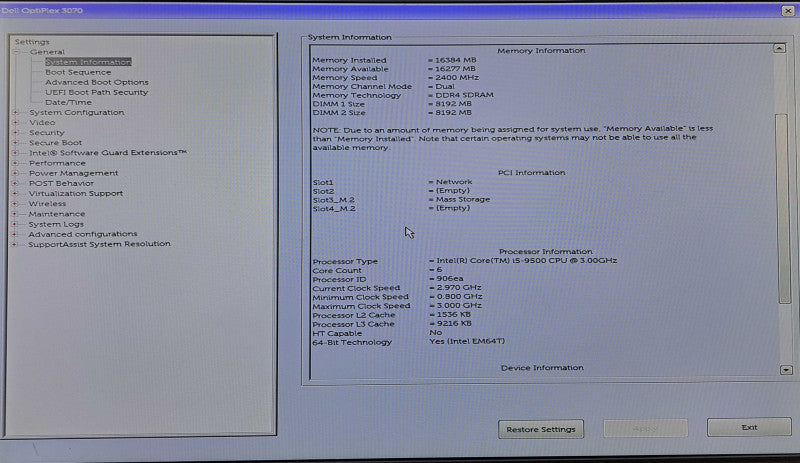Select the Security category label
Screen dimensions: 800x463
[x=46, y=133]
